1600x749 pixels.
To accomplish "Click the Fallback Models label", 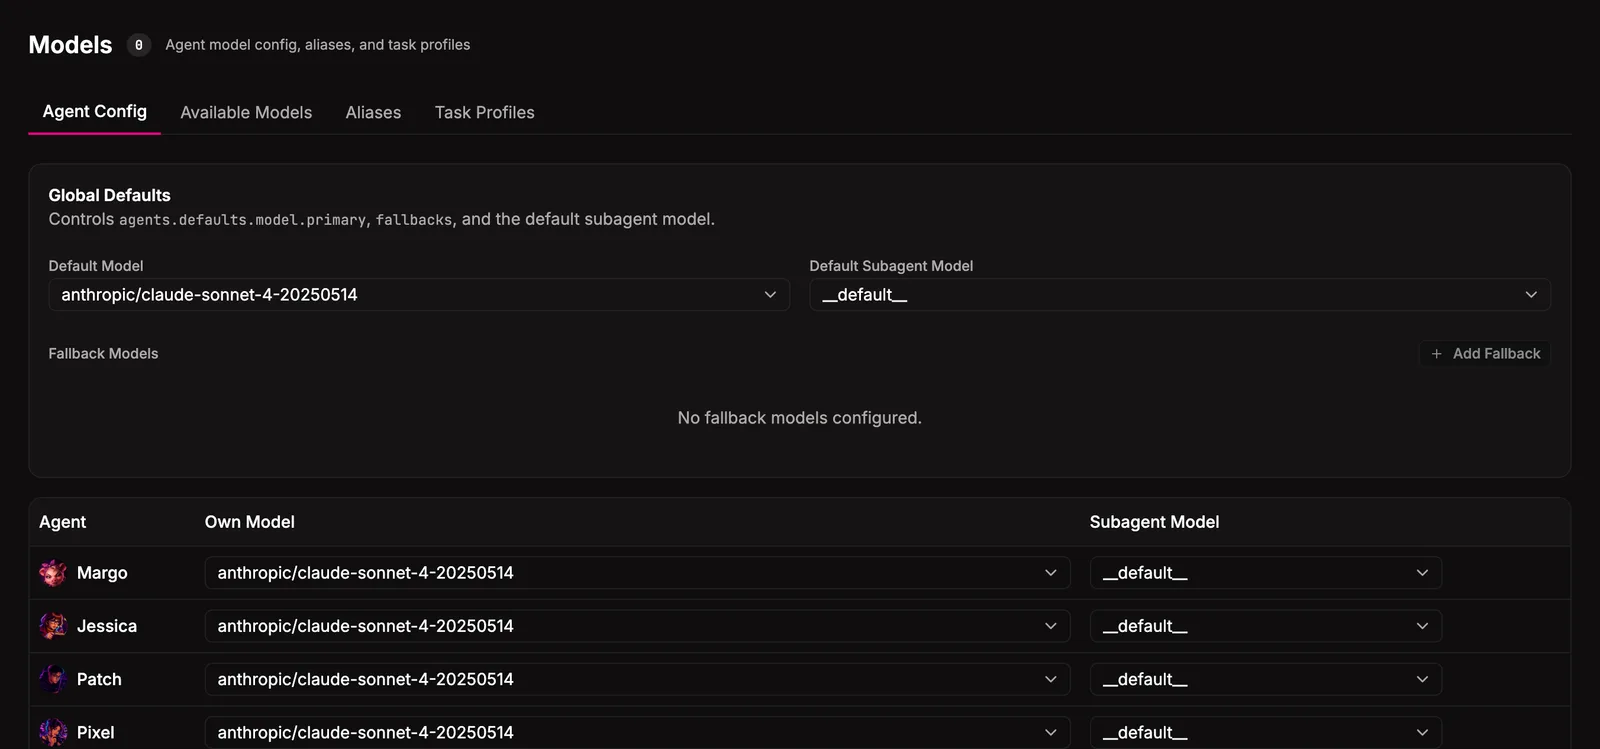I will coord(104,354).
